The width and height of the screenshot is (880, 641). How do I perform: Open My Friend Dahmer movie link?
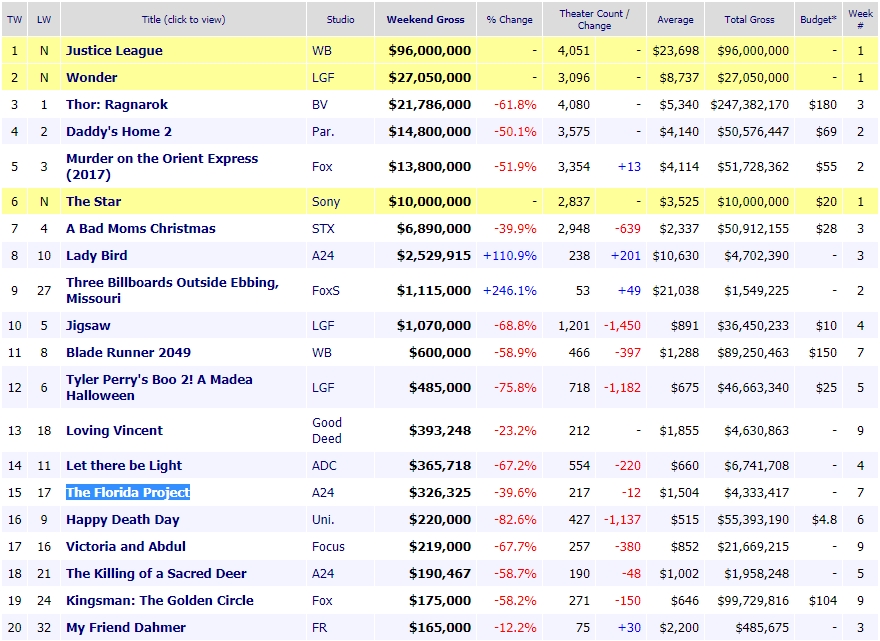tap(126, 627)
